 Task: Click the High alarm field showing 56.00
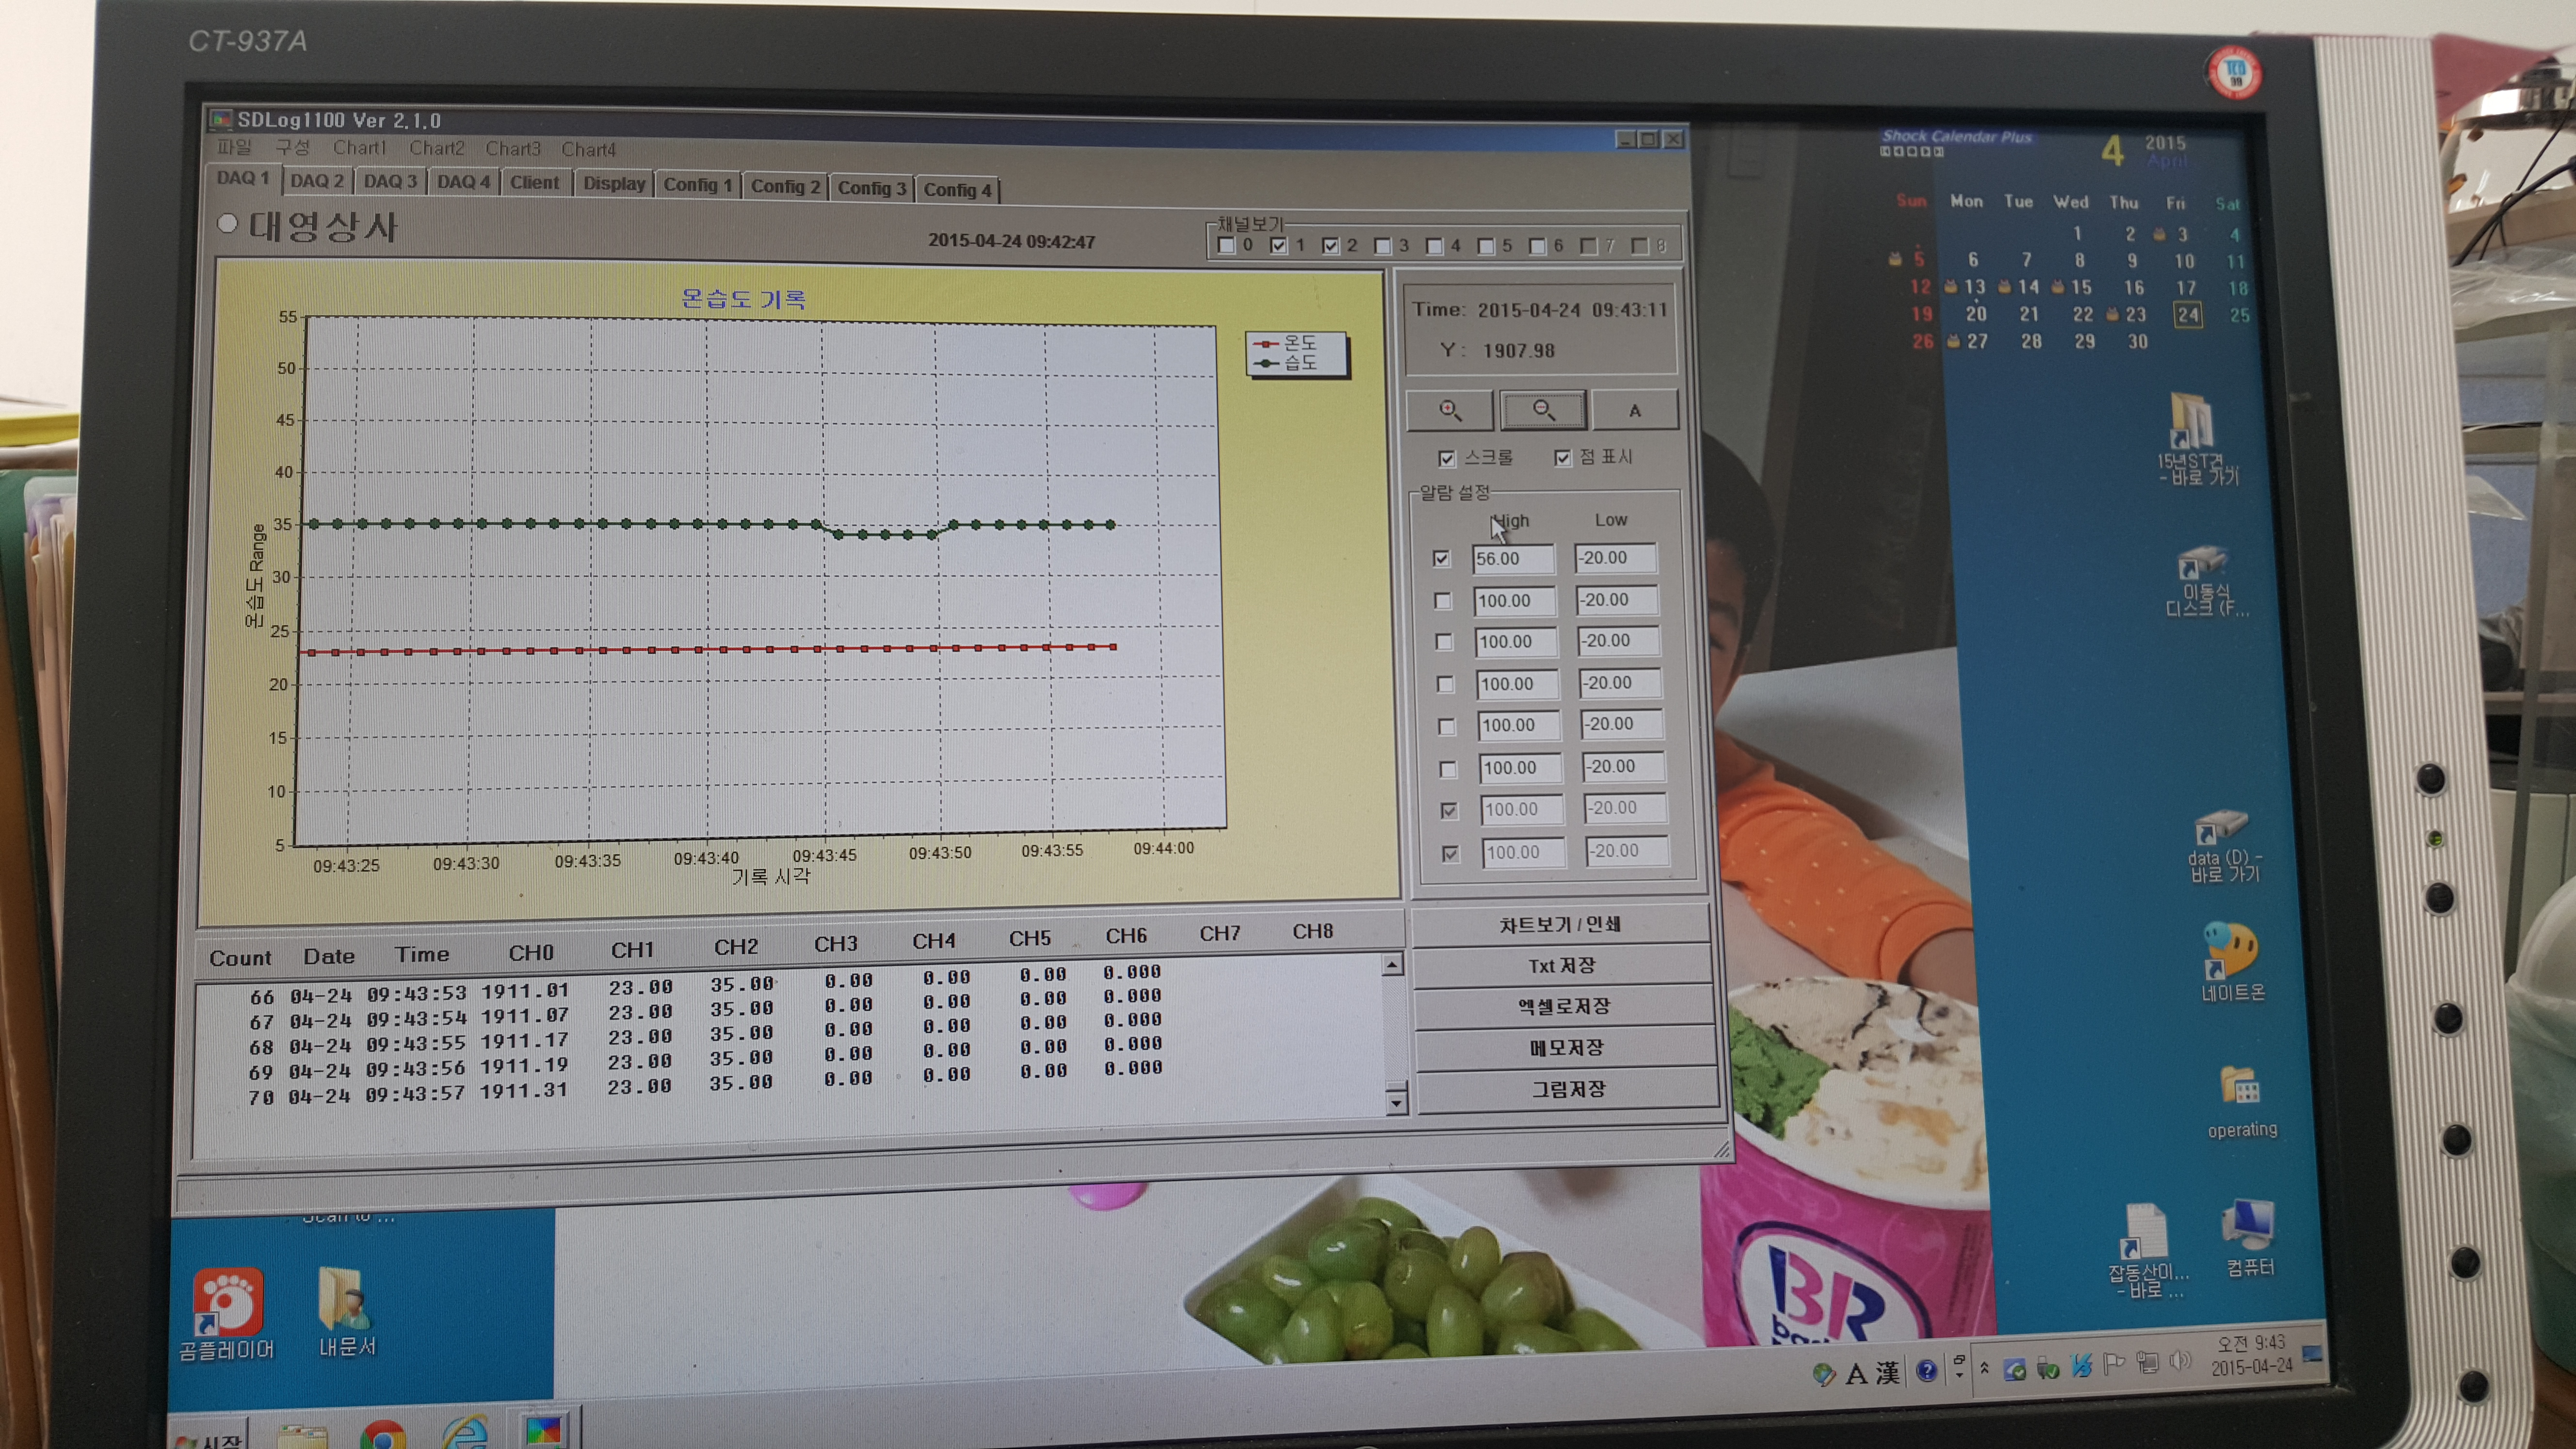tap(1513, 559)
